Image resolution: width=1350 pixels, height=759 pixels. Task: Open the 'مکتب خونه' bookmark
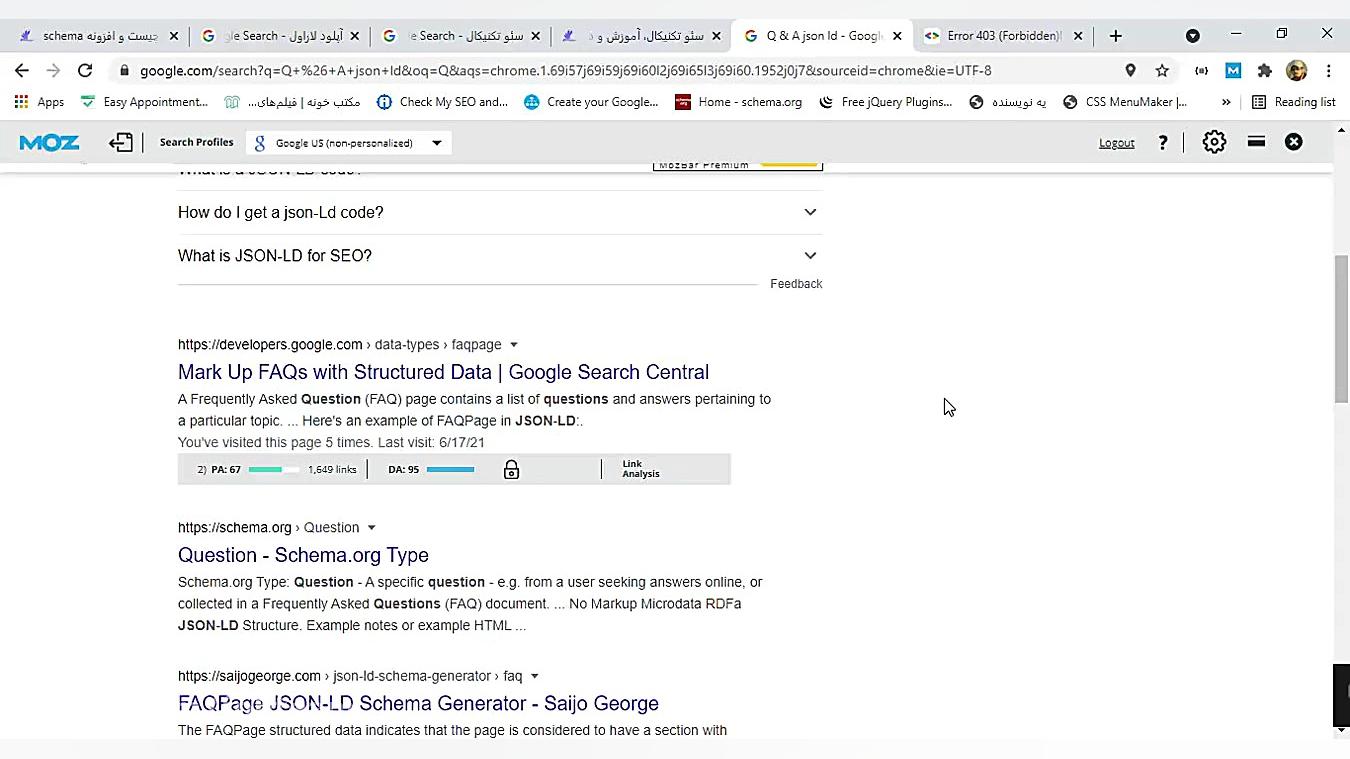[292, 102]
